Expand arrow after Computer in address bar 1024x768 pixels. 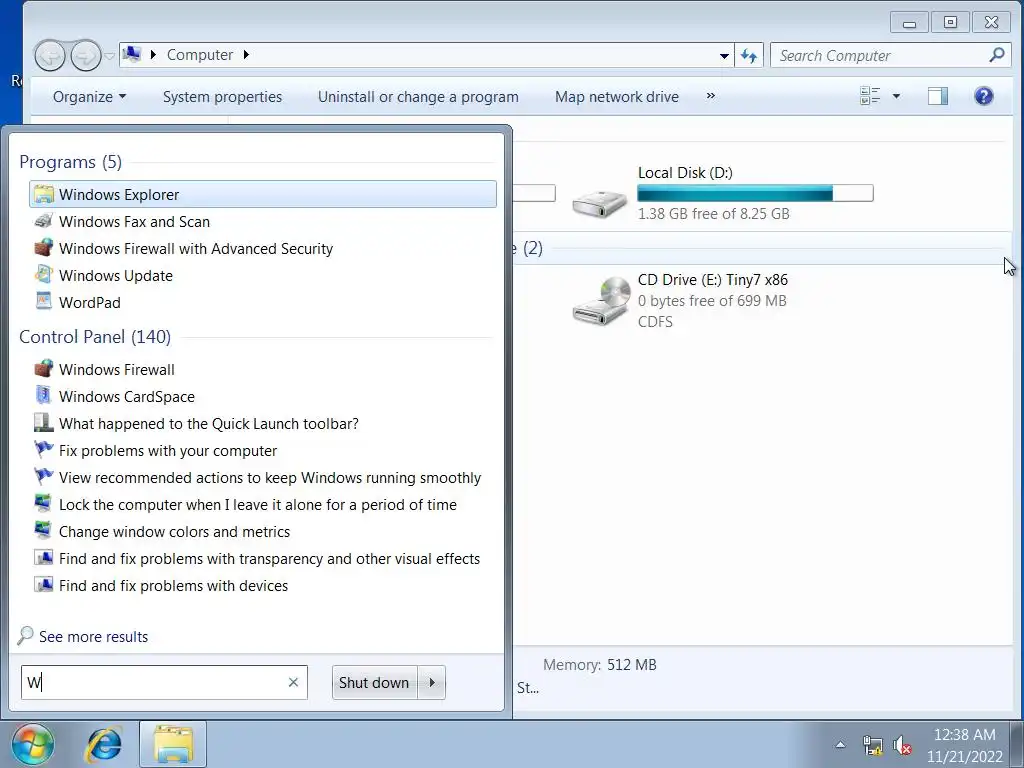246,55
